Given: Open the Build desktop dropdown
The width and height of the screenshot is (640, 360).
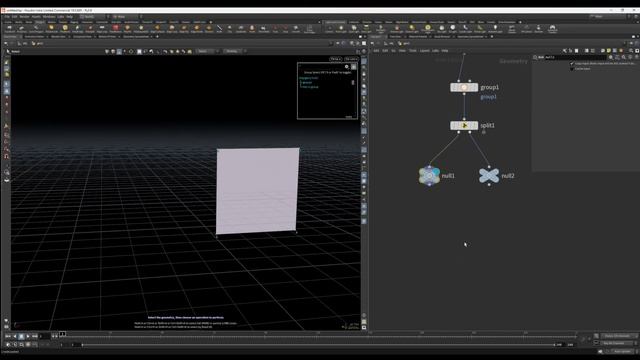Looking at the screenshot, I should [x=93, y=17].
